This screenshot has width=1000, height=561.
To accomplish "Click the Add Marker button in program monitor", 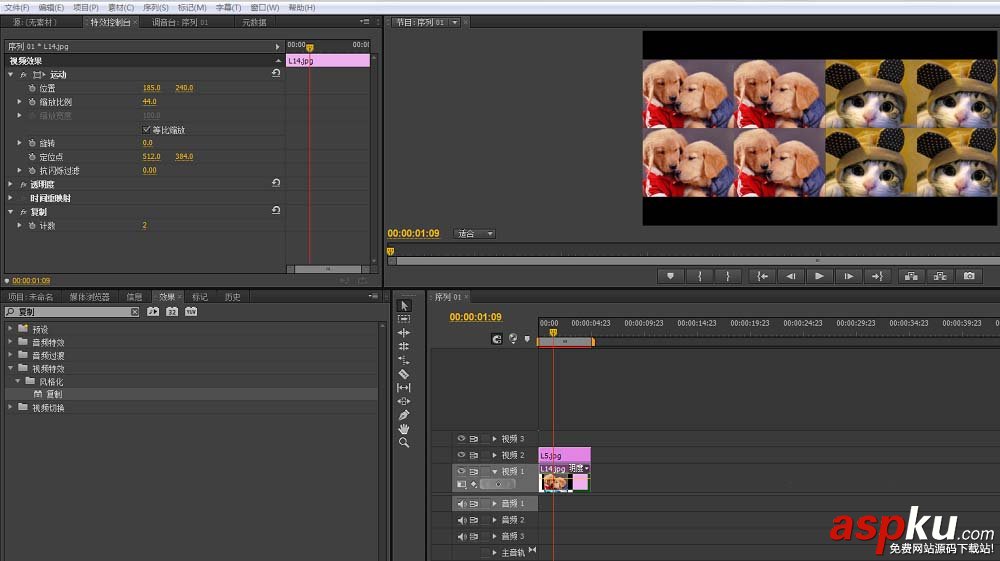I will tap(670, 276).
